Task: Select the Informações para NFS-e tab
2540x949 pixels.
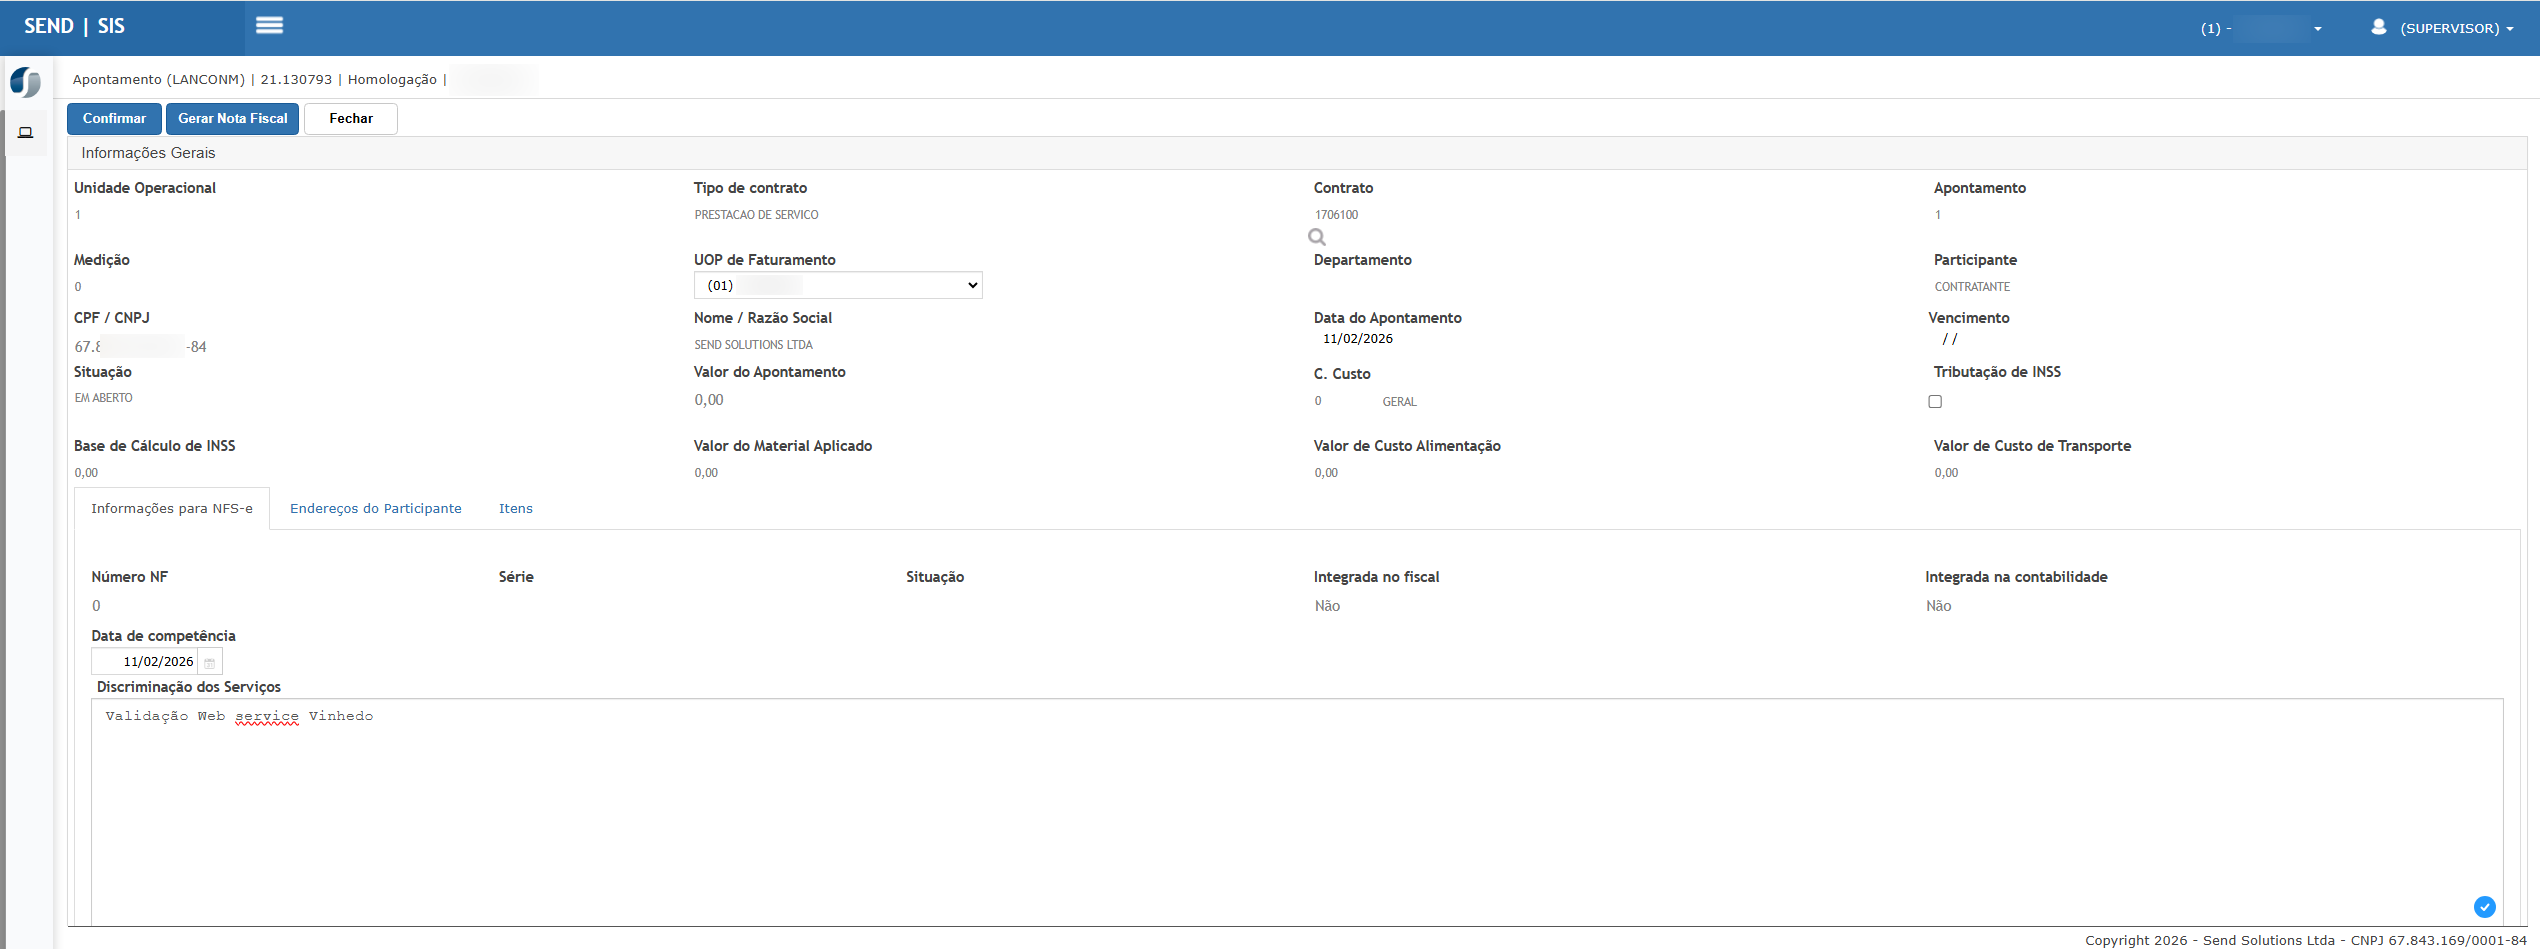Action: click(172, 508)
